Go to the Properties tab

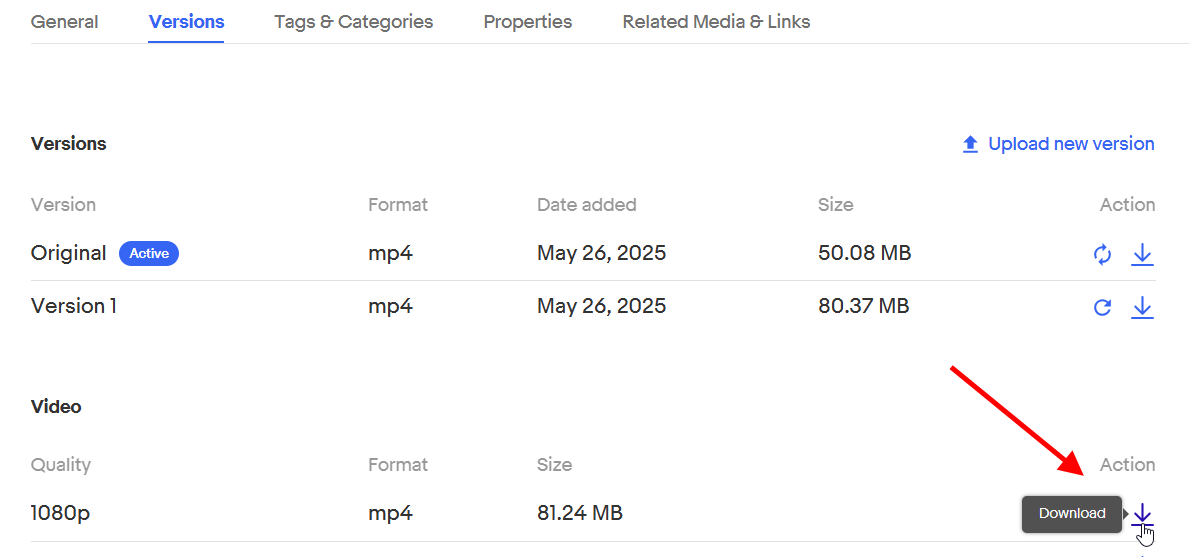pos(527,22)
